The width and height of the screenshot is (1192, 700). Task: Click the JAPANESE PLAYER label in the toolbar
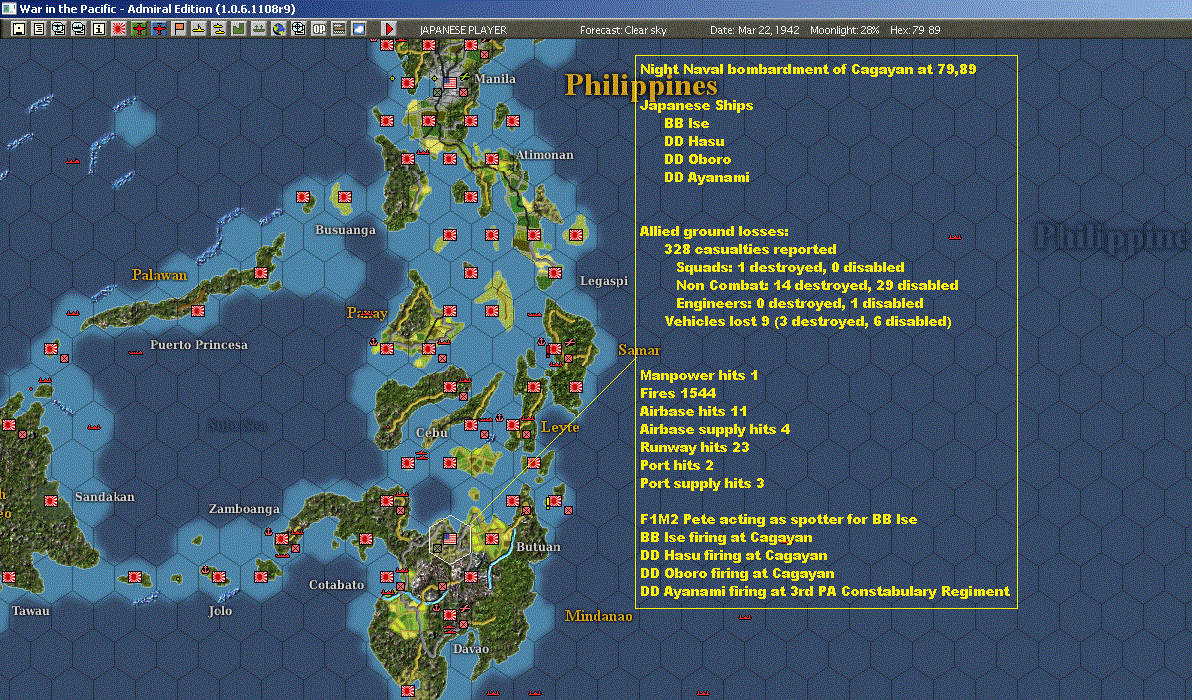coord(463,30)
